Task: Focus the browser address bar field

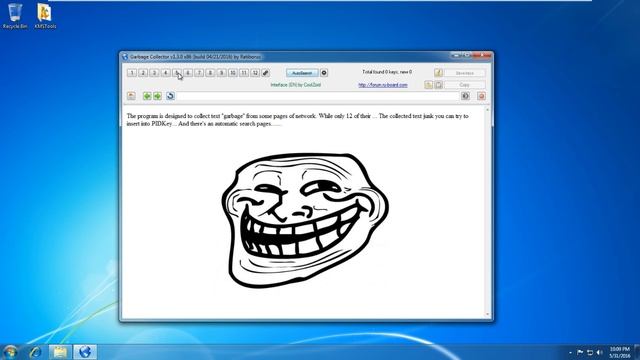Action: tap(318, 96)
